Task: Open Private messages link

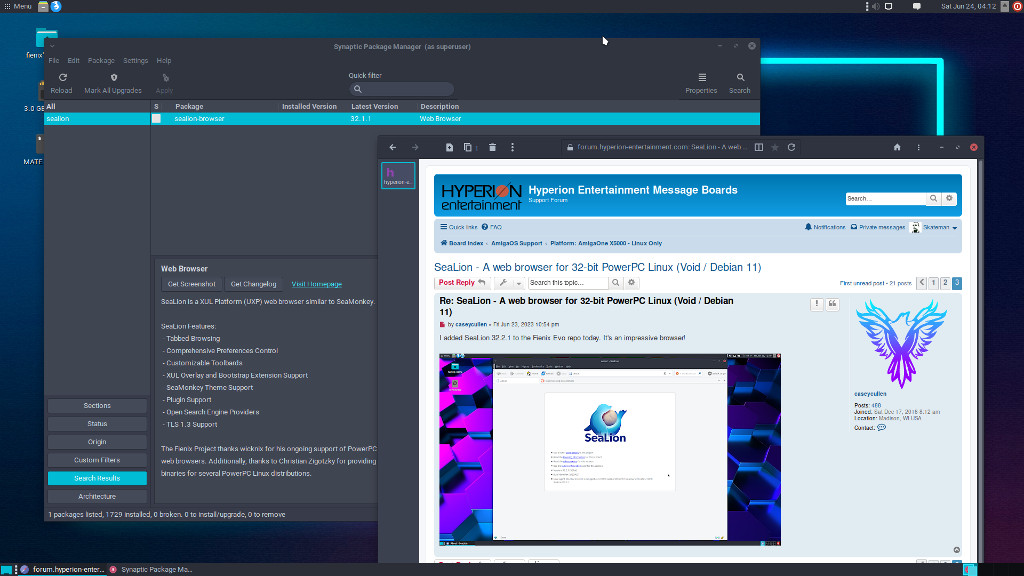Action: [878, 227]
